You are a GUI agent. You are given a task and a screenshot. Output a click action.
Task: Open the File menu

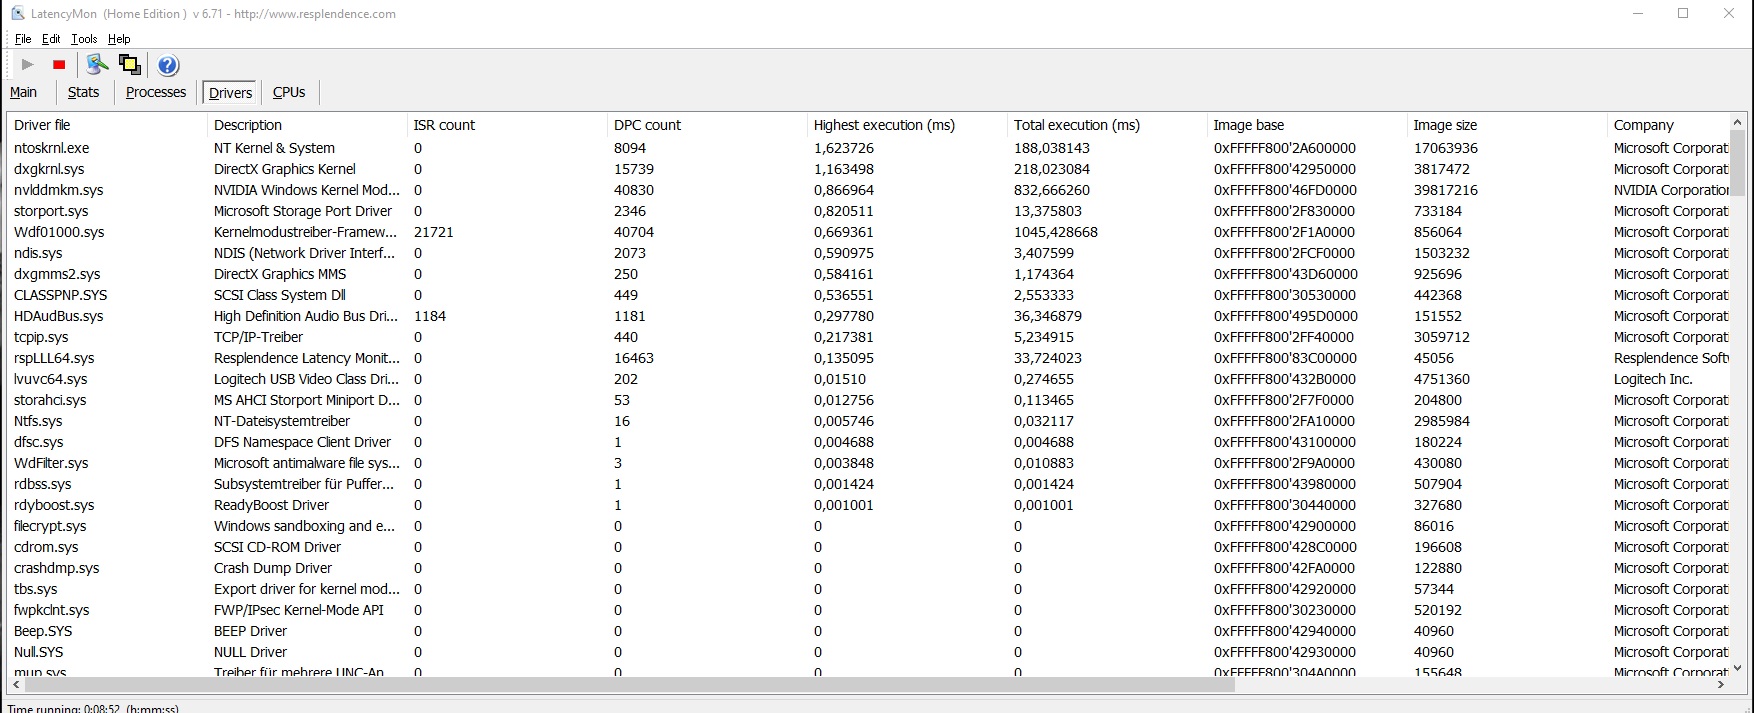point(23,39)
